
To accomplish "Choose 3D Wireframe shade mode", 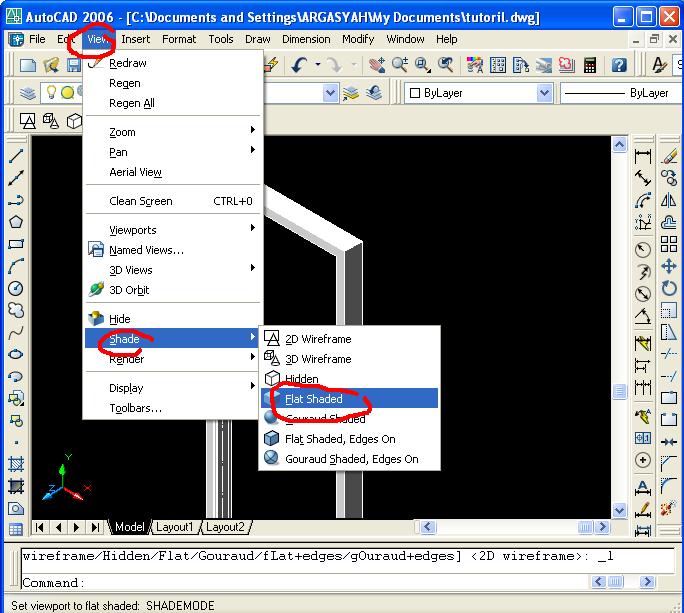I will coord(349,359).
